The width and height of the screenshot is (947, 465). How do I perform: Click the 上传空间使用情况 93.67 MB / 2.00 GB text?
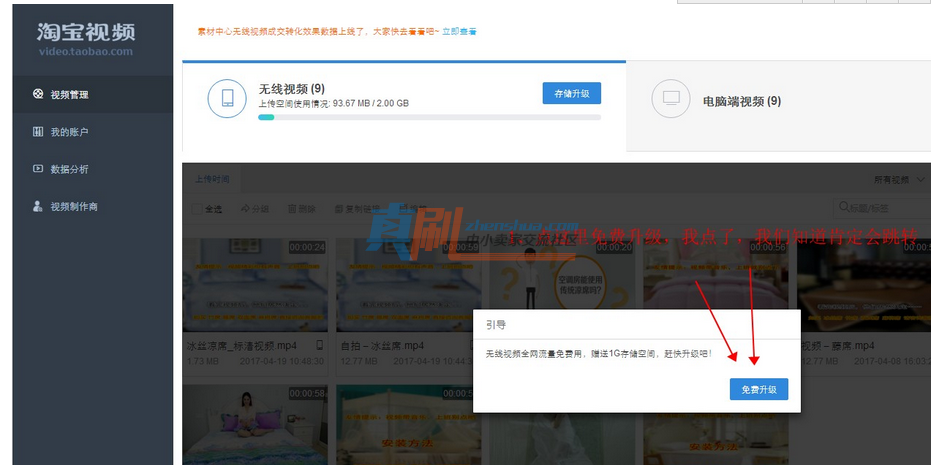[x=333, y=103]
